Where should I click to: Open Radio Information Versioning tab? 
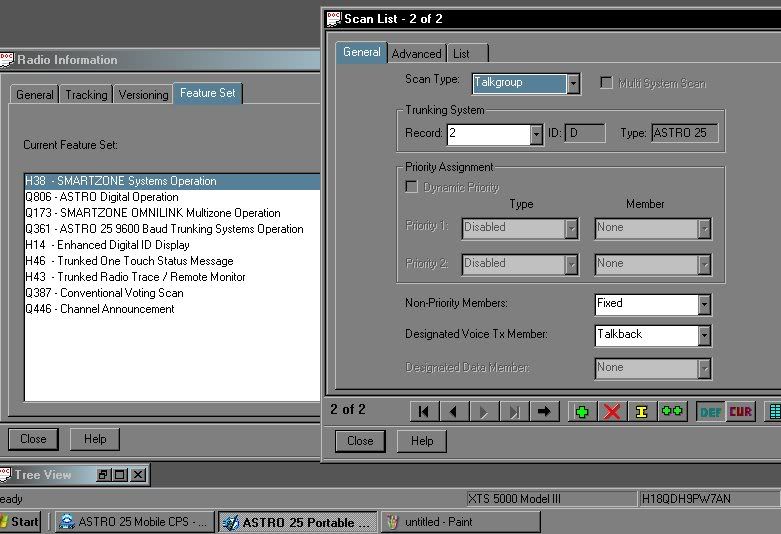point(143,95)
